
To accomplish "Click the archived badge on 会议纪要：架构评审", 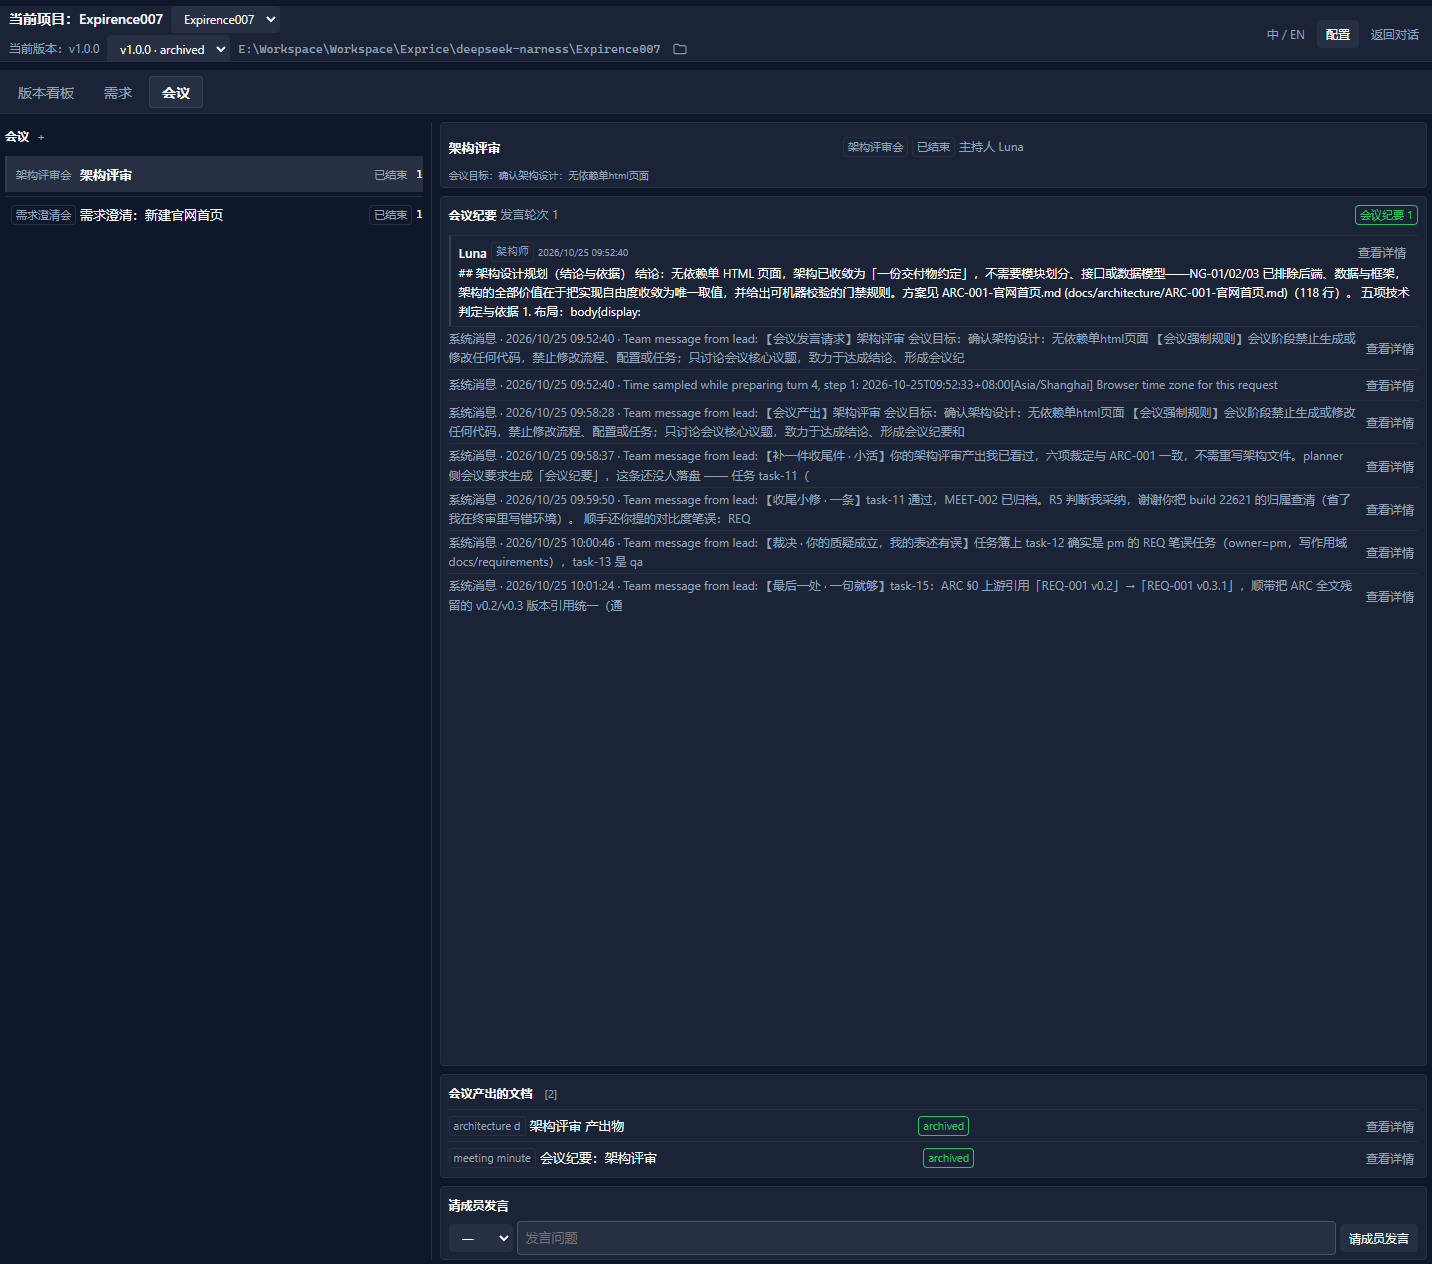I will pyautogui.click(x=948, y=1158).
